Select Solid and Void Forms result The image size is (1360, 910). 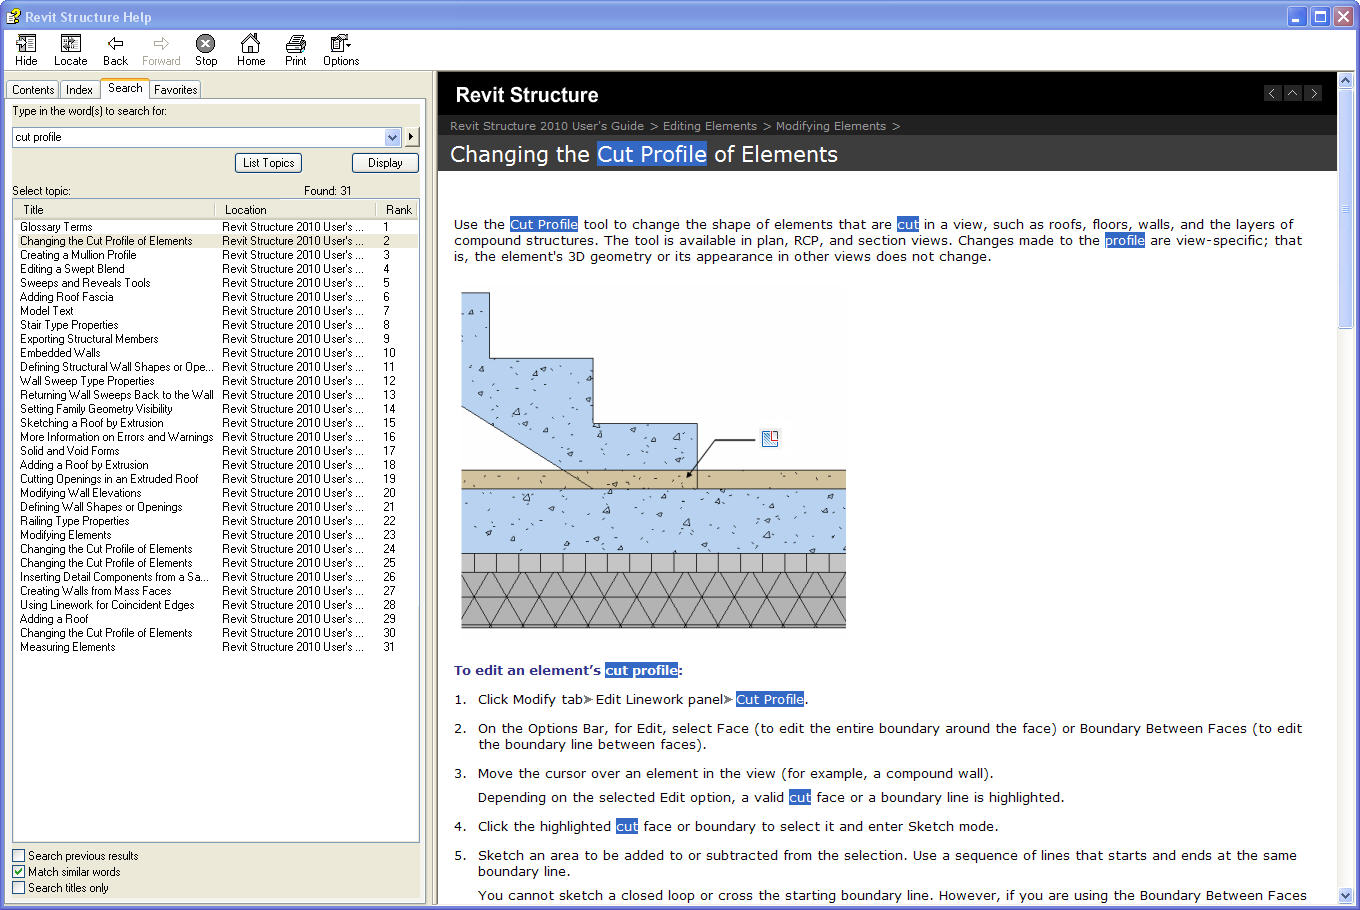coord(70,451)
